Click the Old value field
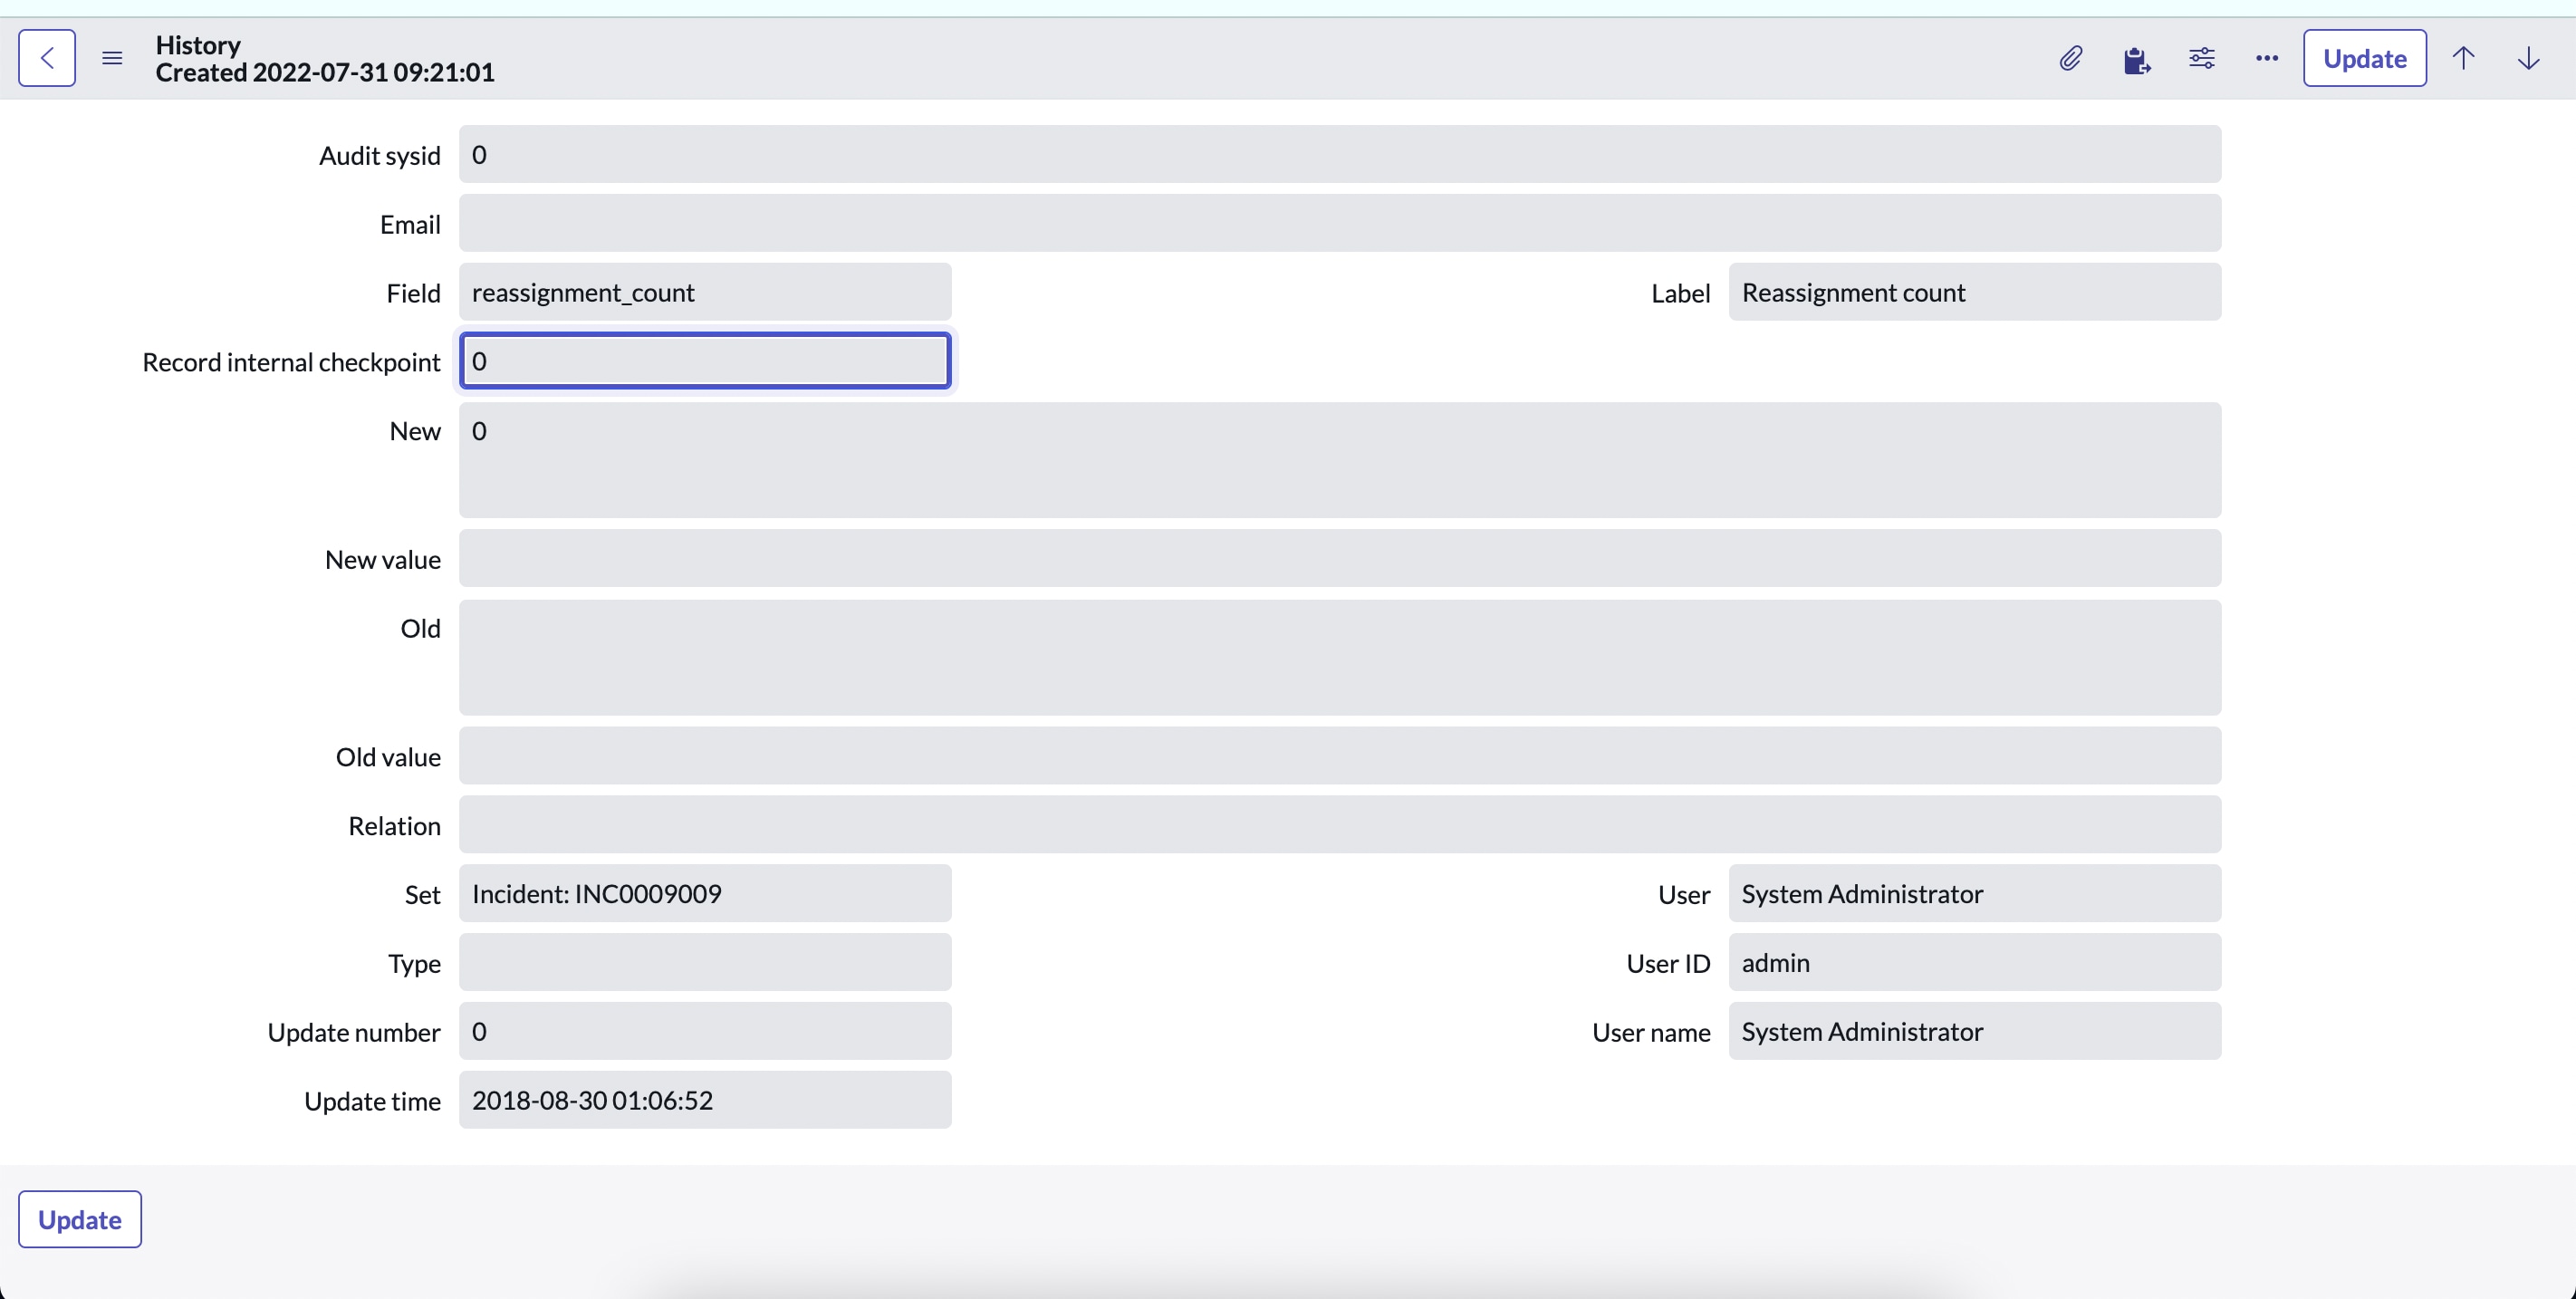Screen dimensions: 2576x1299 (1340, 756)
